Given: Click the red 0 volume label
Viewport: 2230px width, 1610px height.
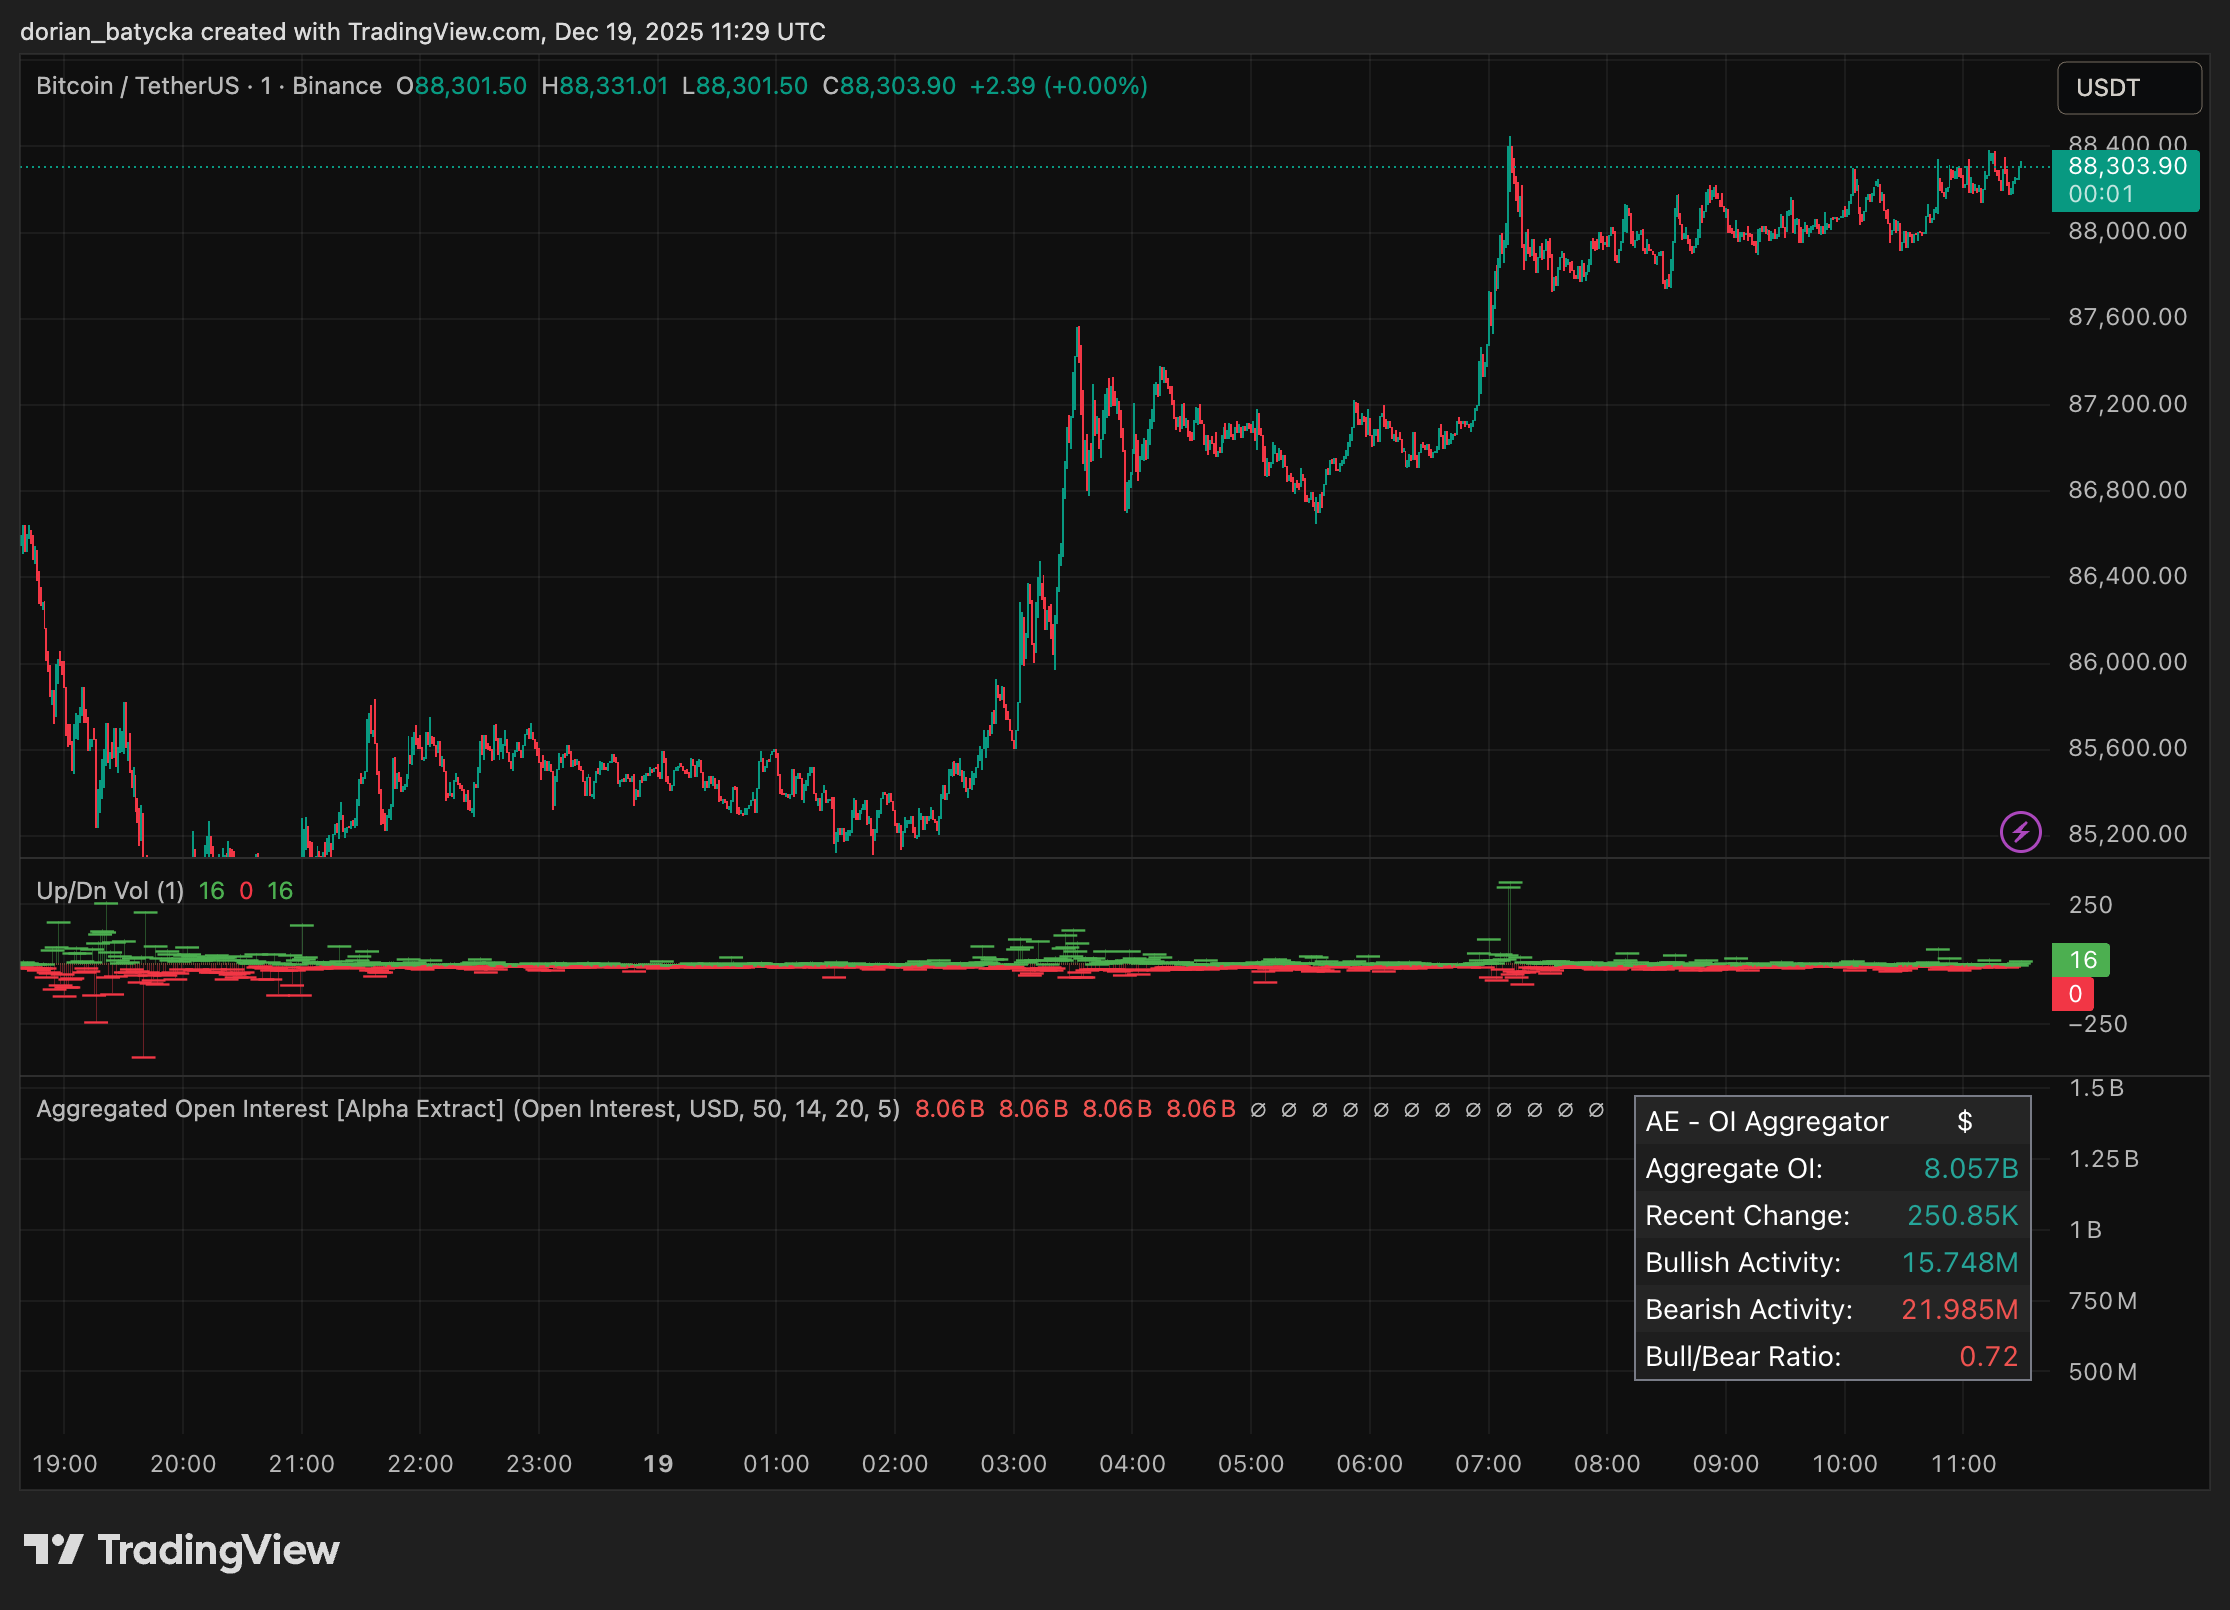Looking at the screenshot, I should click(x=2074, y=994).
